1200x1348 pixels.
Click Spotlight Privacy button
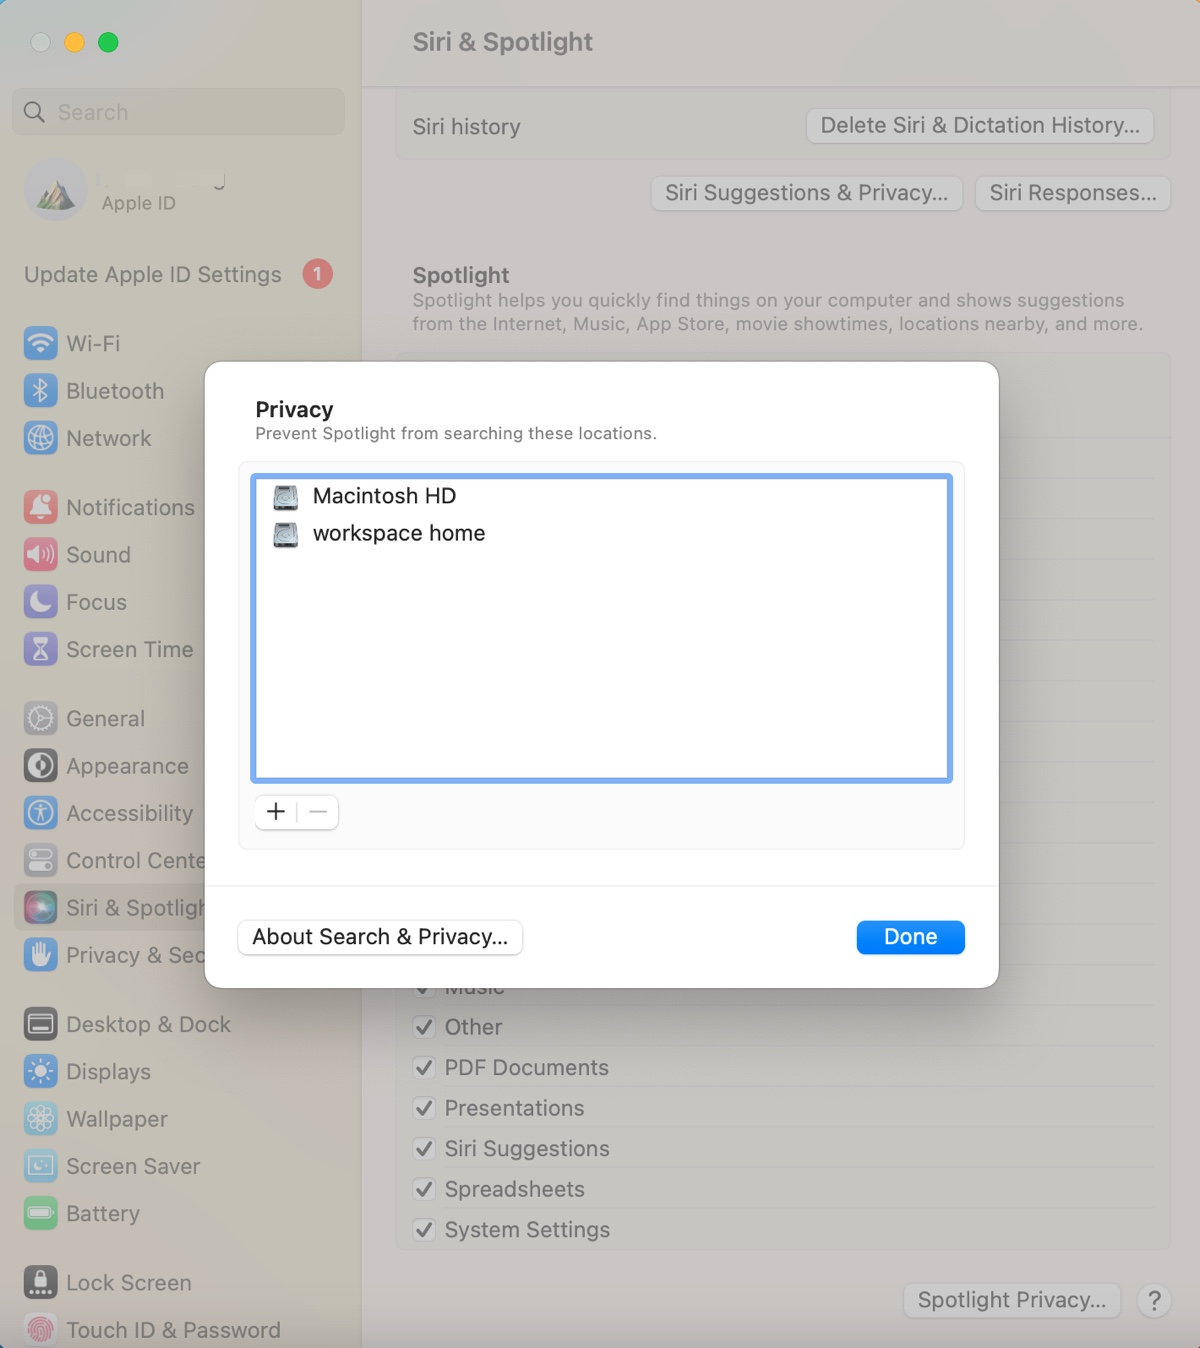tap(1012, 1300)
